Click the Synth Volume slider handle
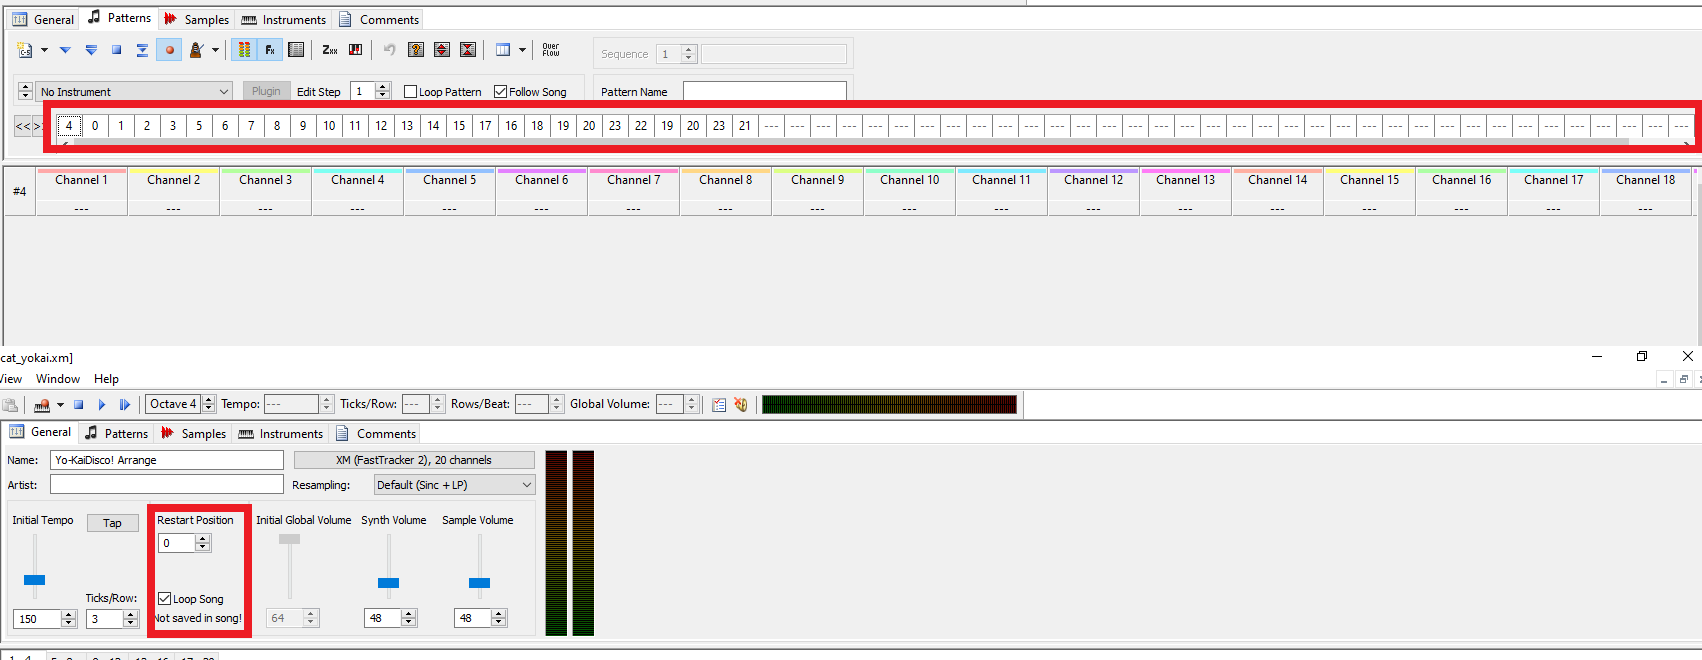 [x=389, y=583]
